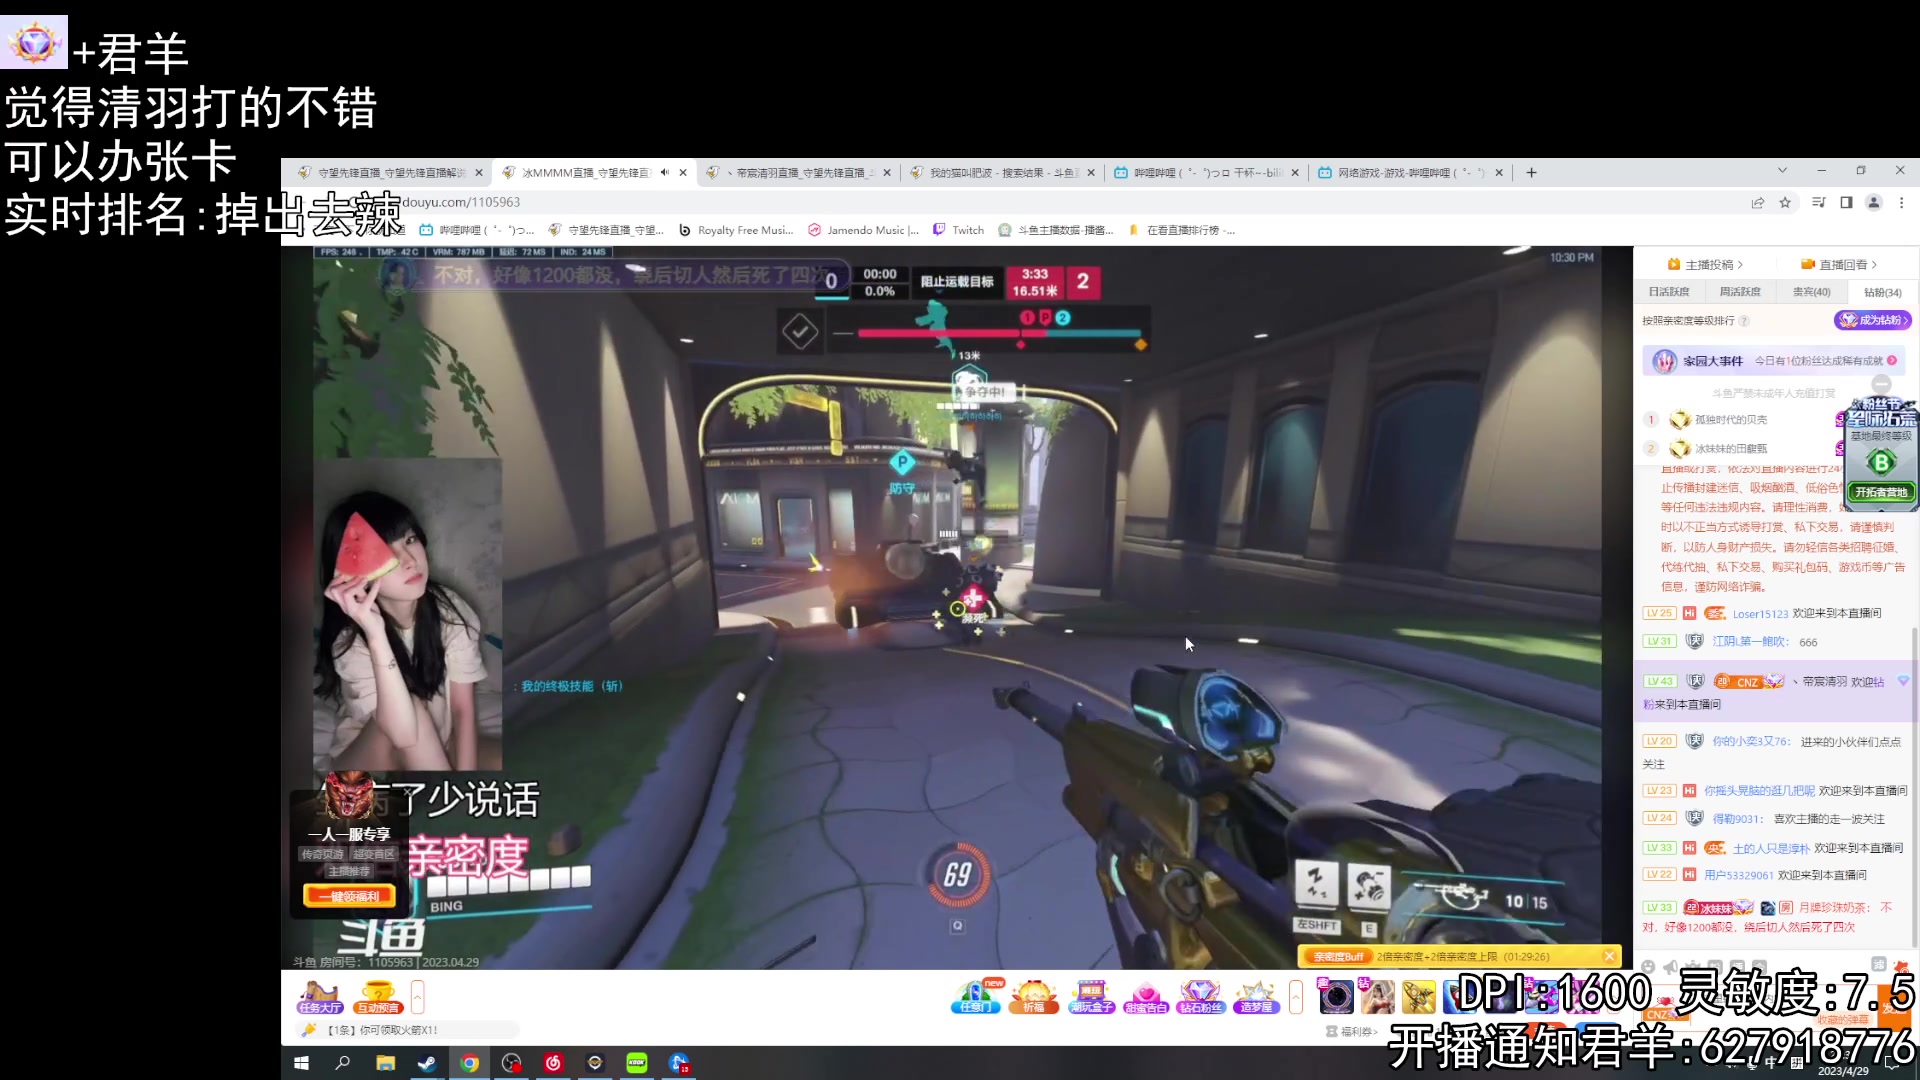The image size is (1920, 1080).
Task: Open KOOK app from taskbar
Action: tap(637, 1063)
